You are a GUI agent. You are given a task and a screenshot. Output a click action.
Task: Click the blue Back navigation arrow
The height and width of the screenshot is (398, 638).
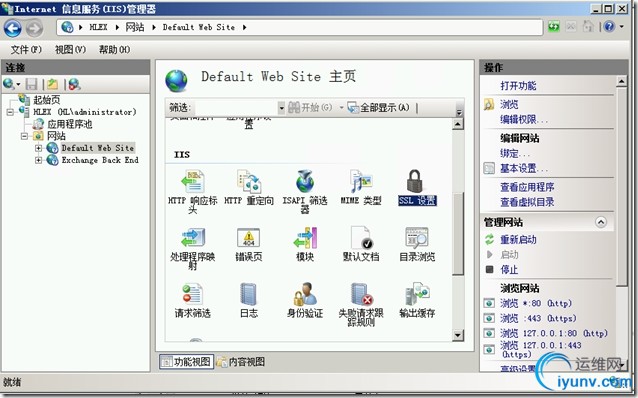point(13,28)
